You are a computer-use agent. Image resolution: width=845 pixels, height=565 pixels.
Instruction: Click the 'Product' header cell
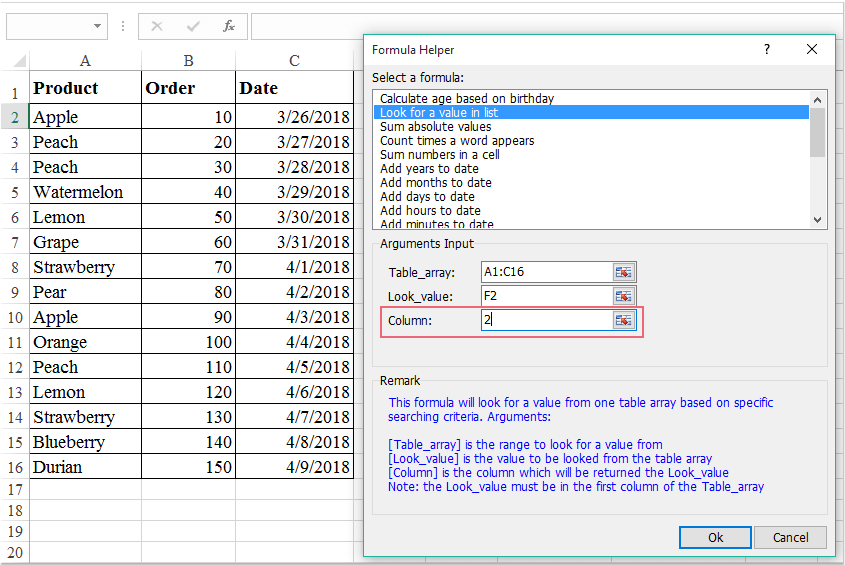[x=85, y=87]
